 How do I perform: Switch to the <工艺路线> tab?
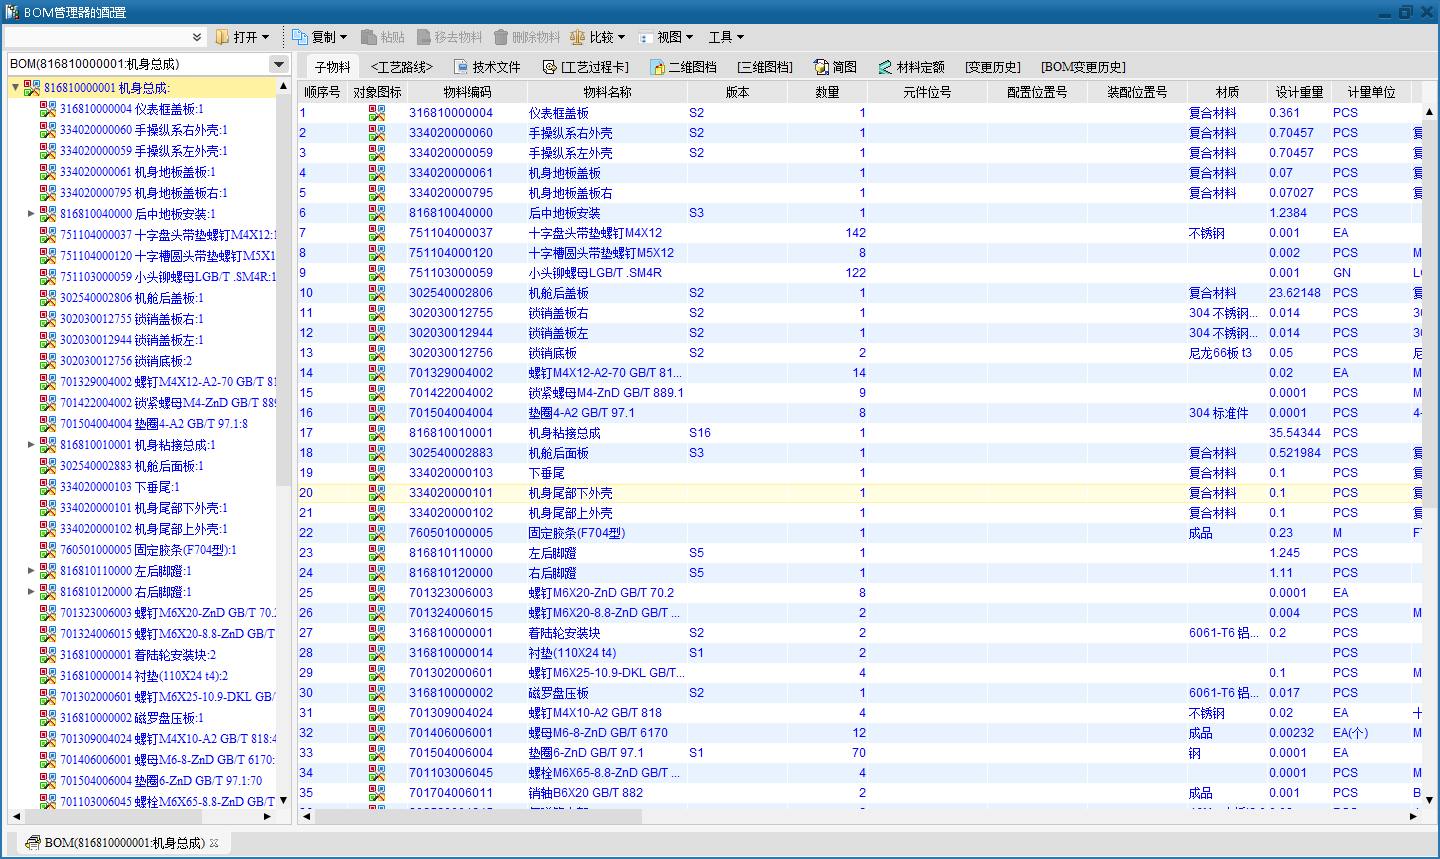click(x=401, y=67)
